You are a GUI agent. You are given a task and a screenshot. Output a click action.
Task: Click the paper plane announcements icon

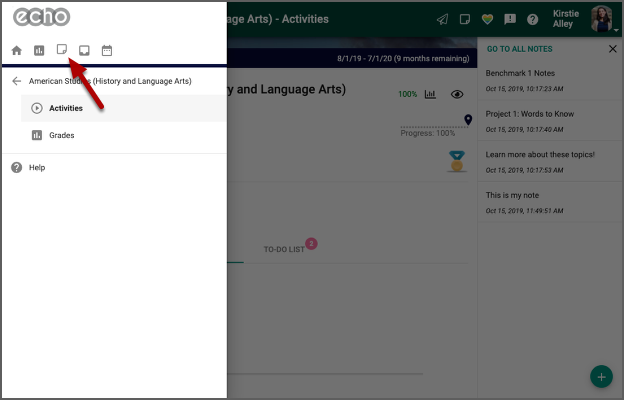(442, 19)
